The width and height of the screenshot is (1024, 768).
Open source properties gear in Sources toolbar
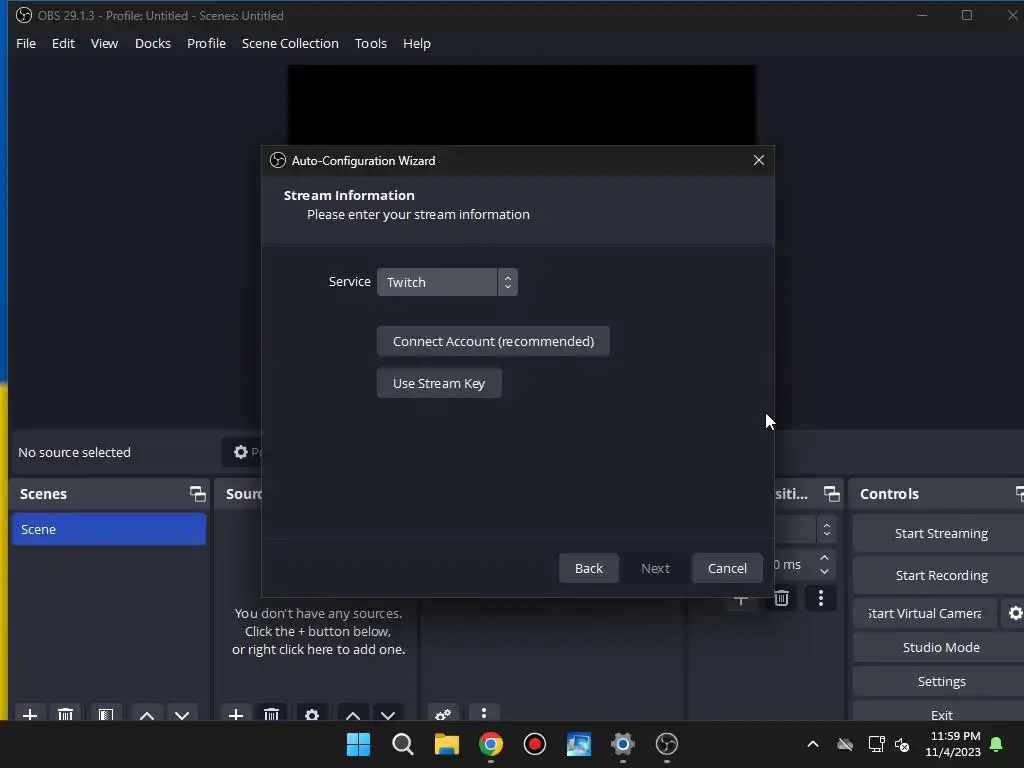pyautogui.click(x=312, y=714)
